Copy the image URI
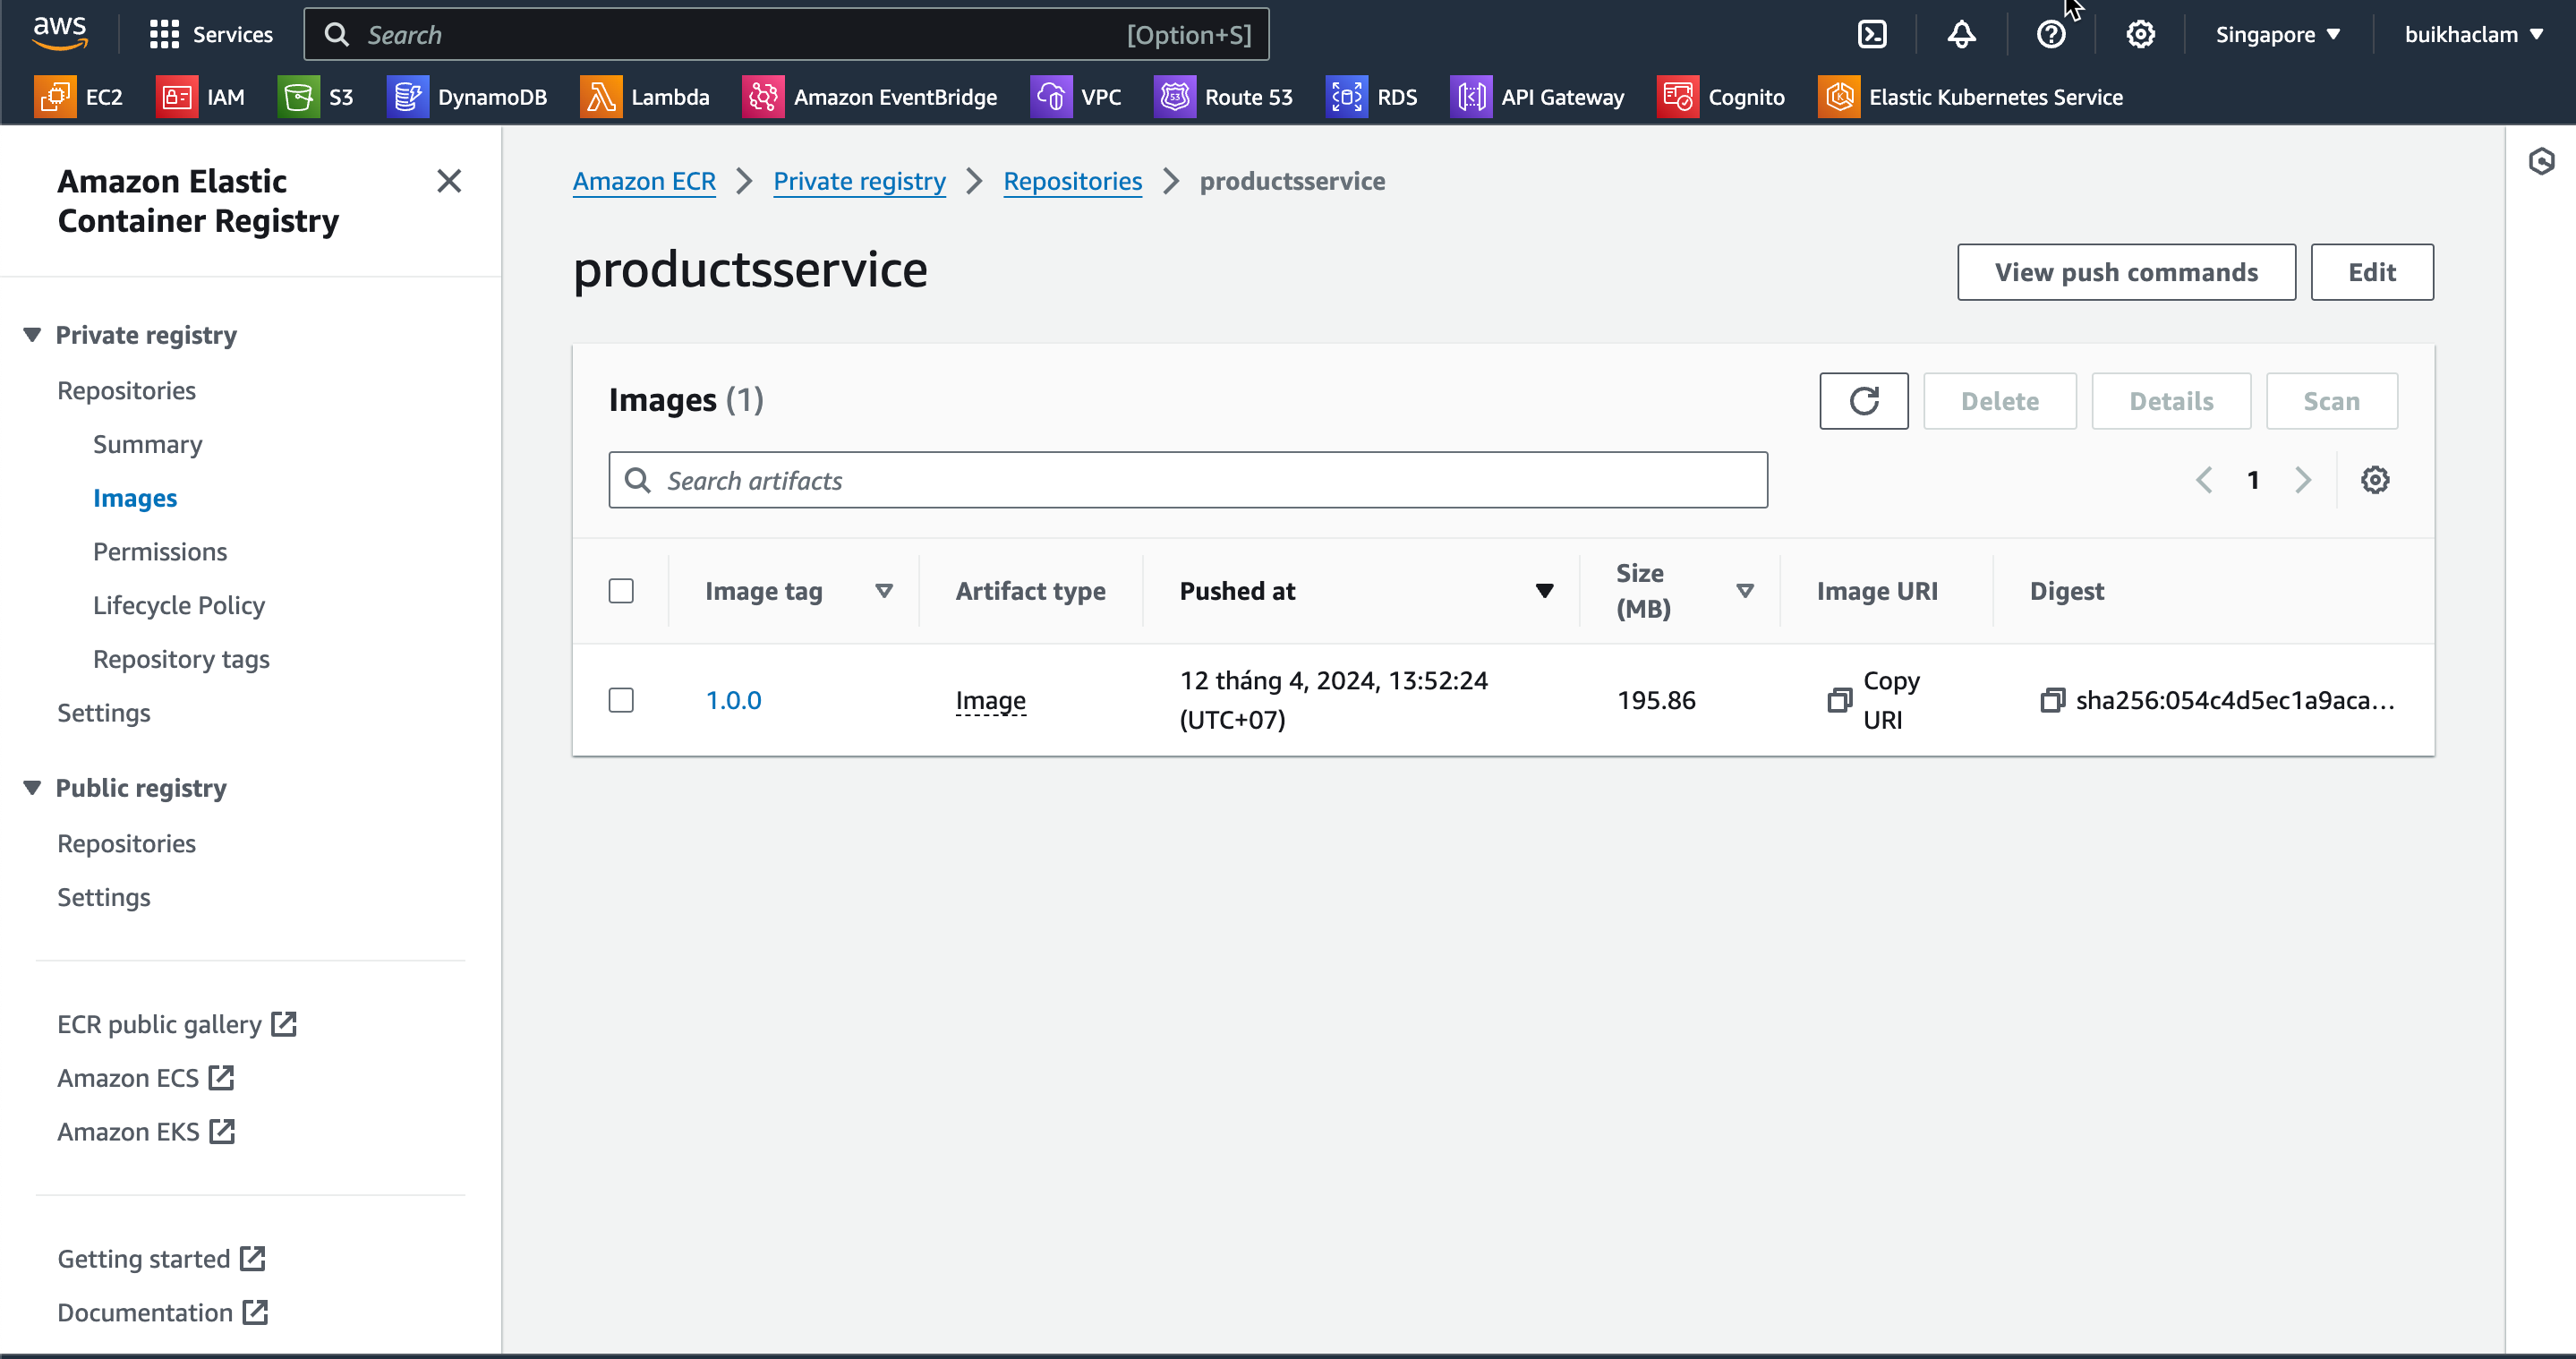 (x=1839, y=700)
